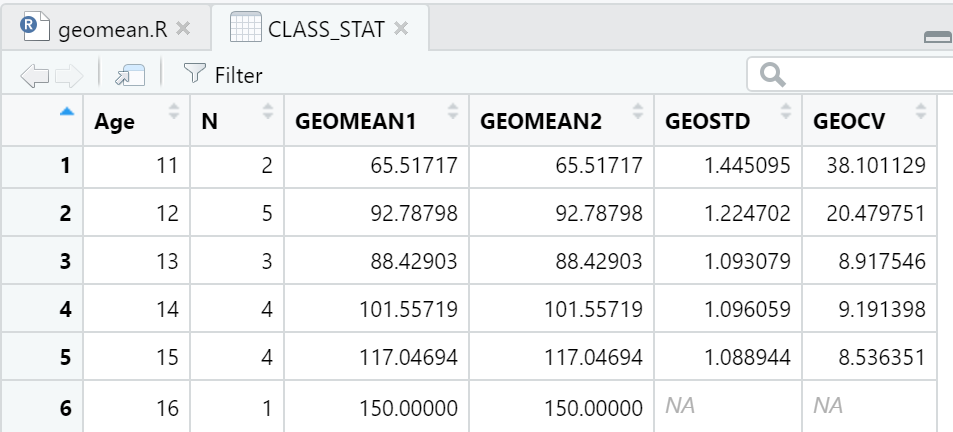Click GEOSTD cell 1.093079
The height and width of the screenshot is (432, 953).
click(728, 261)
